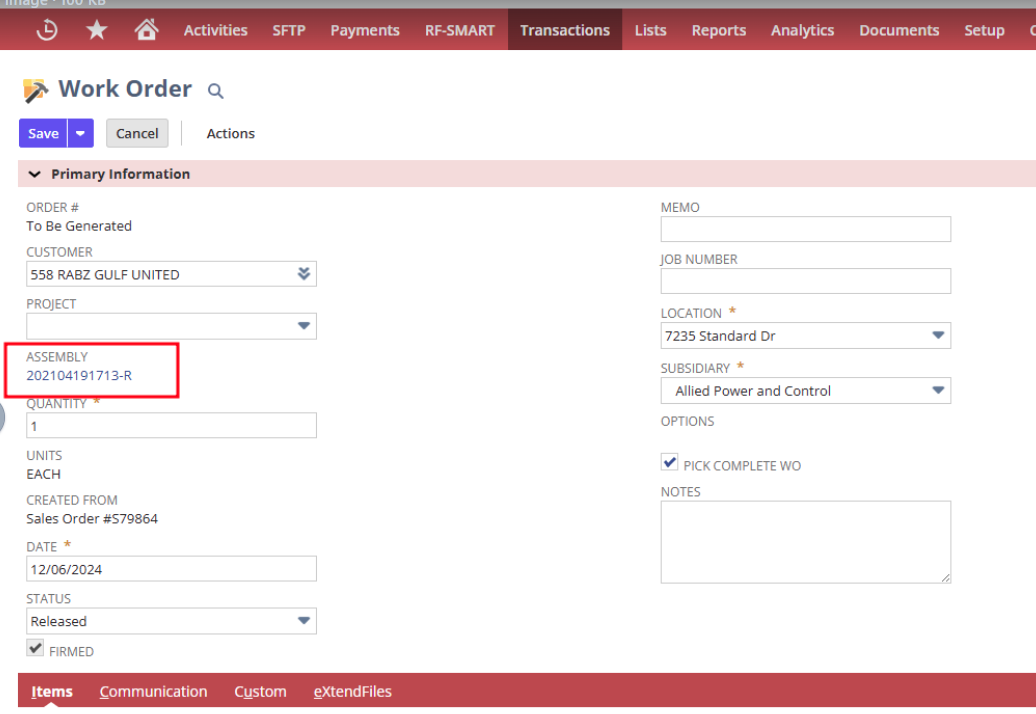The image size is (1036, 714).
Task: Click the search magnifier beside Work Order
Action: click(215, 91)
